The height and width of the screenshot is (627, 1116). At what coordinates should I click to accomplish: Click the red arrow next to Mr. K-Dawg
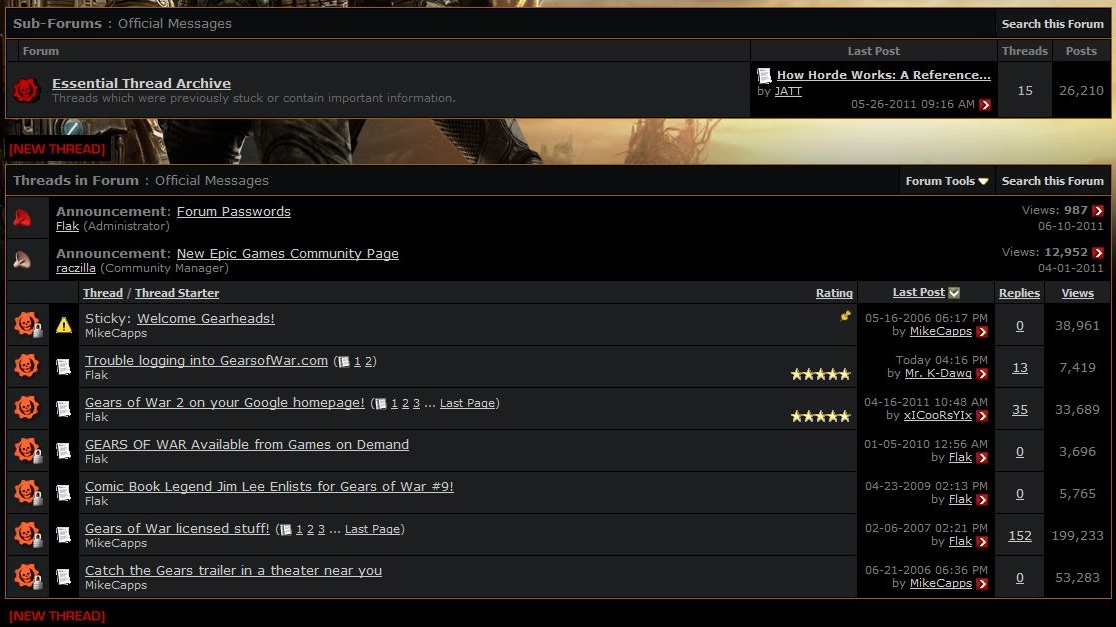tap(982, 374)
